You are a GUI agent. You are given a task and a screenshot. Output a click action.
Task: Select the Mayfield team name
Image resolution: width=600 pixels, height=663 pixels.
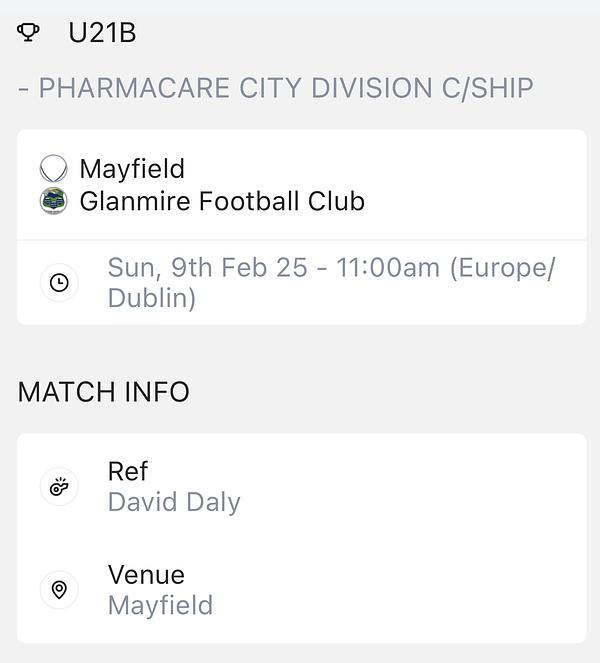tap(132, 168)
